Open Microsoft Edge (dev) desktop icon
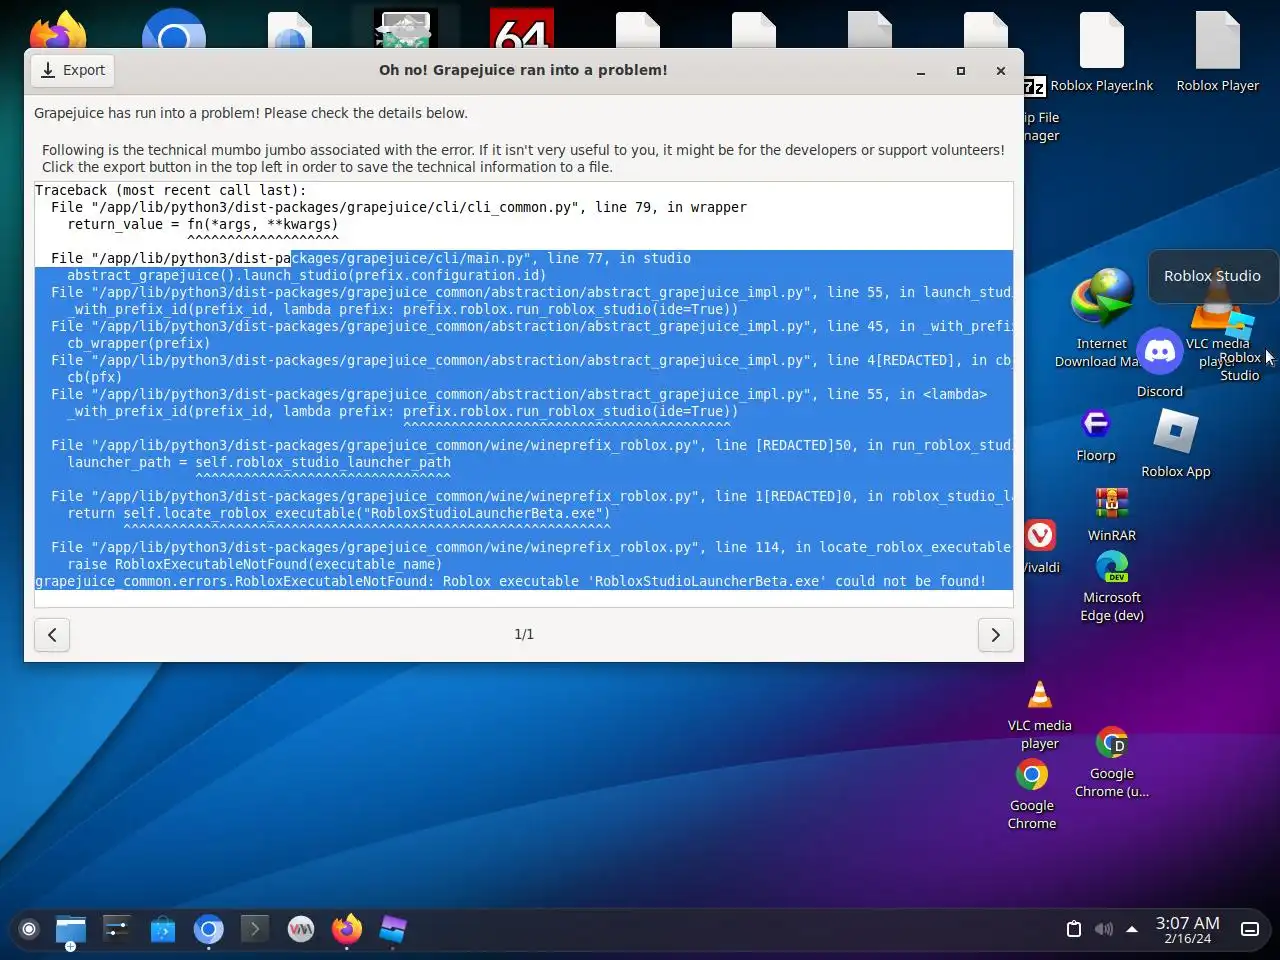The image size is (1280, 960). (x=1112, y=586)
